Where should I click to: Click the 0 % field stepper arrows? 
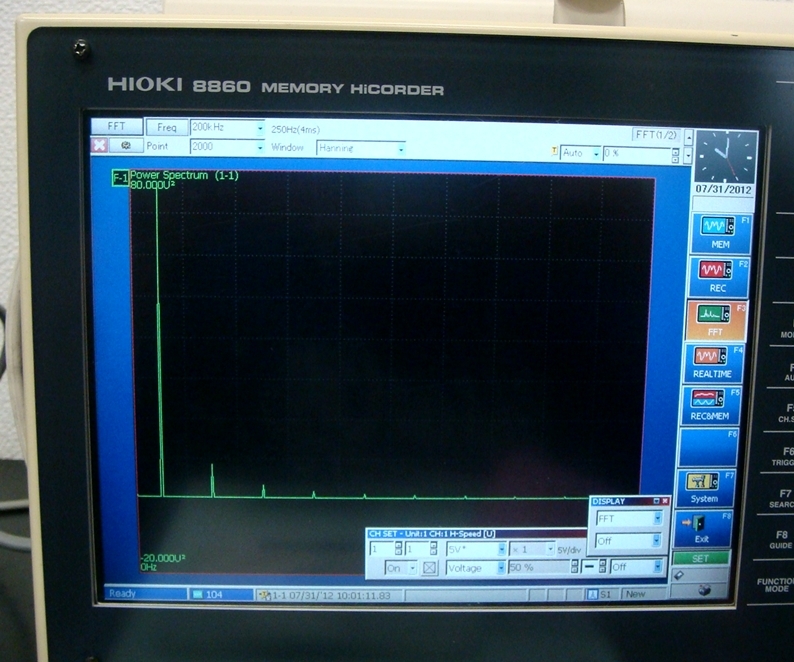coord(675,154)
